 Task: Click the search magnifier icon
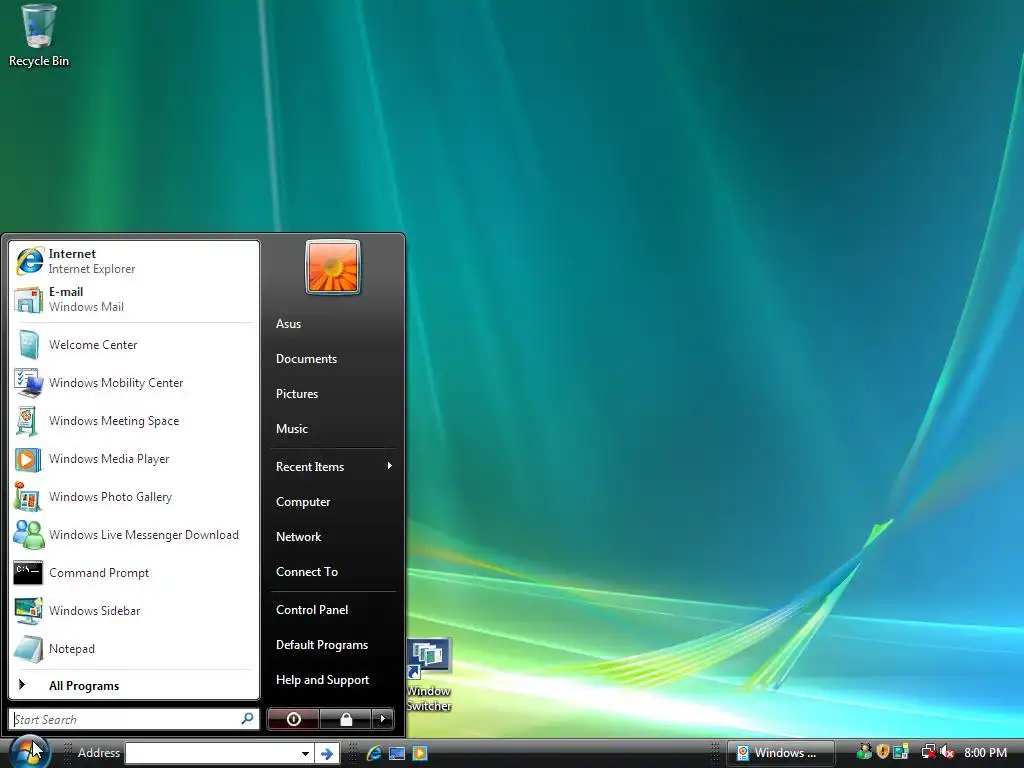[x=248, y=718]
